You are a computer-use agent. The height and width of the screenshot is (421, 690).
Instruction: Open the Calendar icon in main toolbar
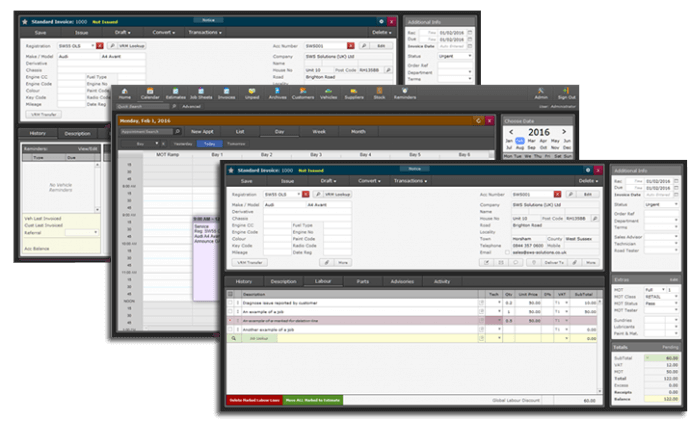(x=150, y=91)
